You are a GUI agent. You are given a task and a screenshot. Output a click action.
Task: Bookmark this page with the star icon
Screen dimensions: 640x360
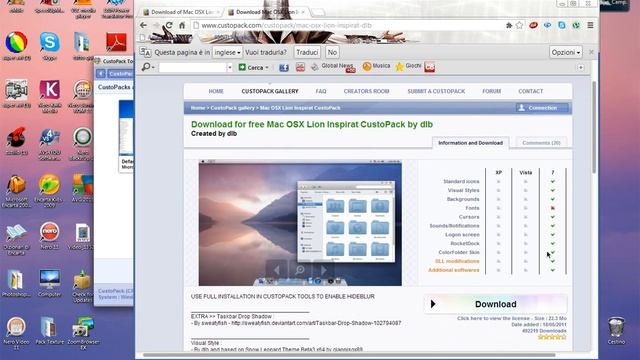click(x=520, y=25)
